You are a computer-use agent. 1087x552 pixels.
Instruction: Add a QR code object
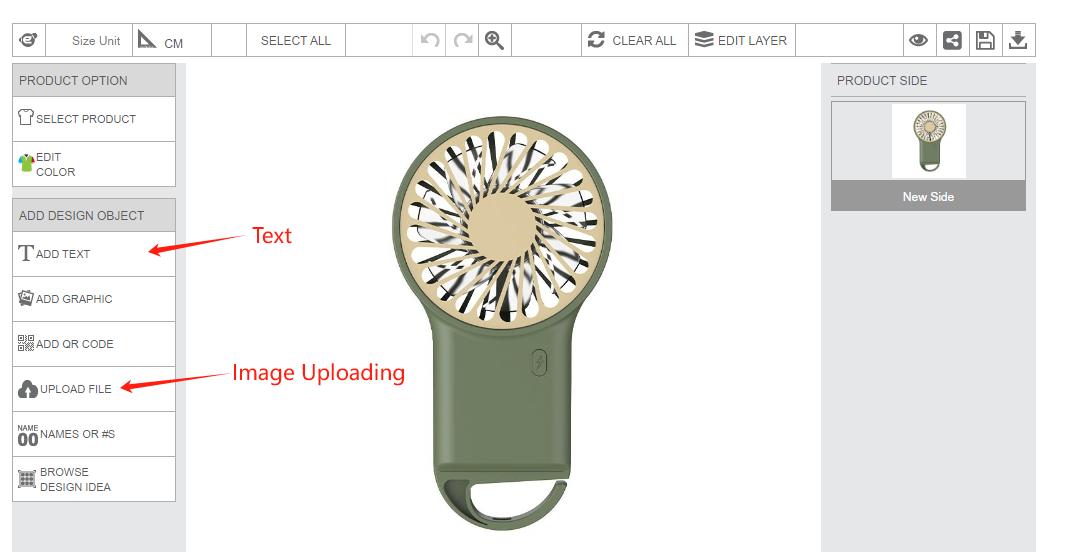click(x=94, y=344)
